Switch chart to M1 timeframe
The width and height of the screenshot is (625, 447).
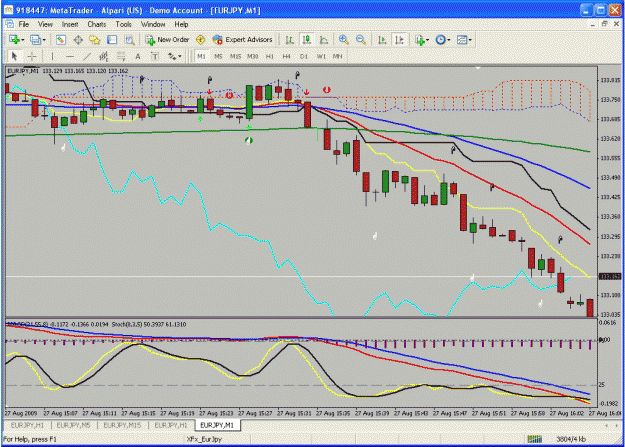[x=201, y=57]
